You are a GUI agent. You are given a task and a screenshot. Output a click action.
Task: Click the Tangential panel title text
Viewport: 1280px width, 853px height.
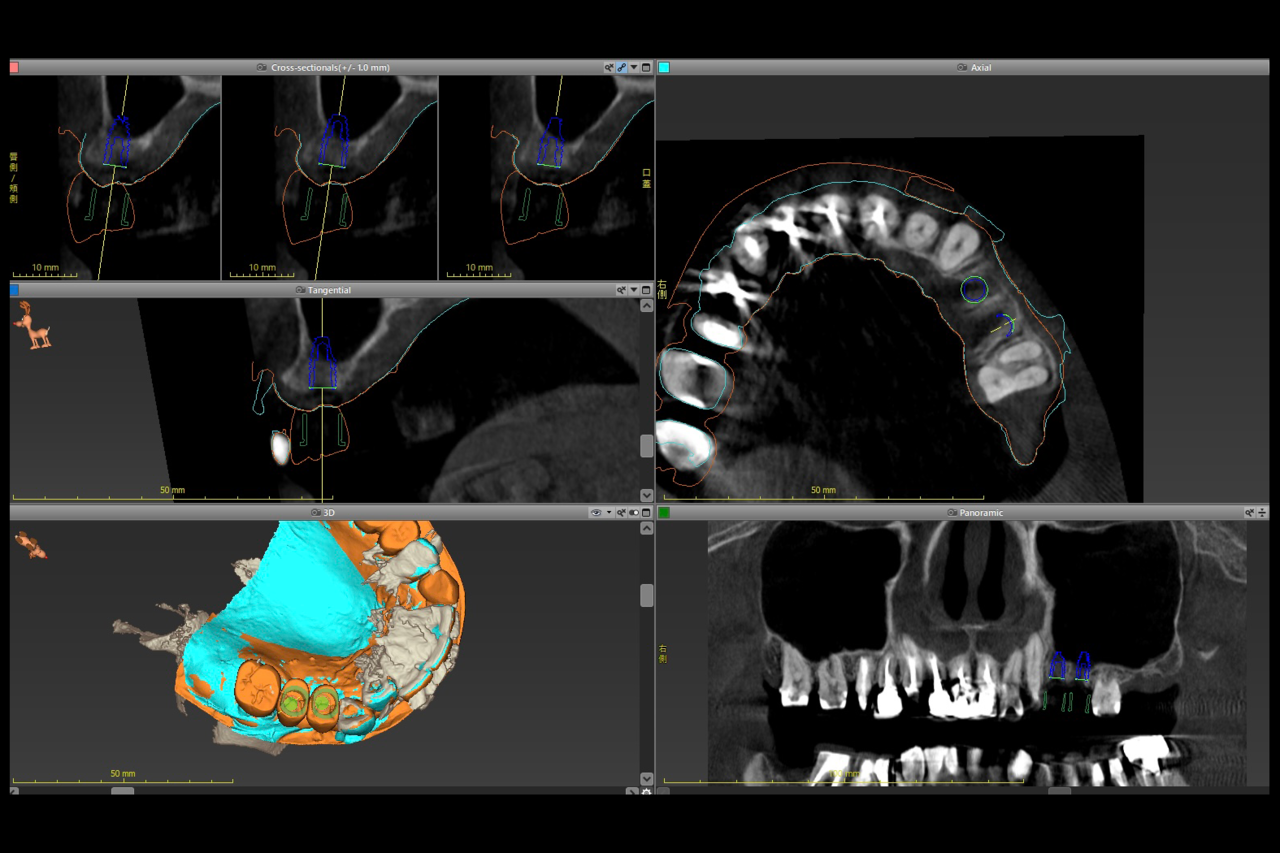point(329,290)
